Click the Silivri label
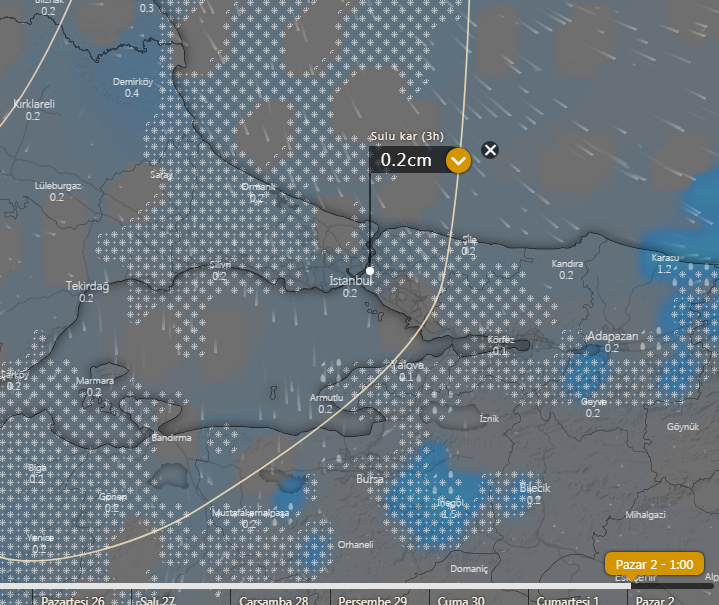Viewport: 719px width, 605px height. tap(220, 265)
